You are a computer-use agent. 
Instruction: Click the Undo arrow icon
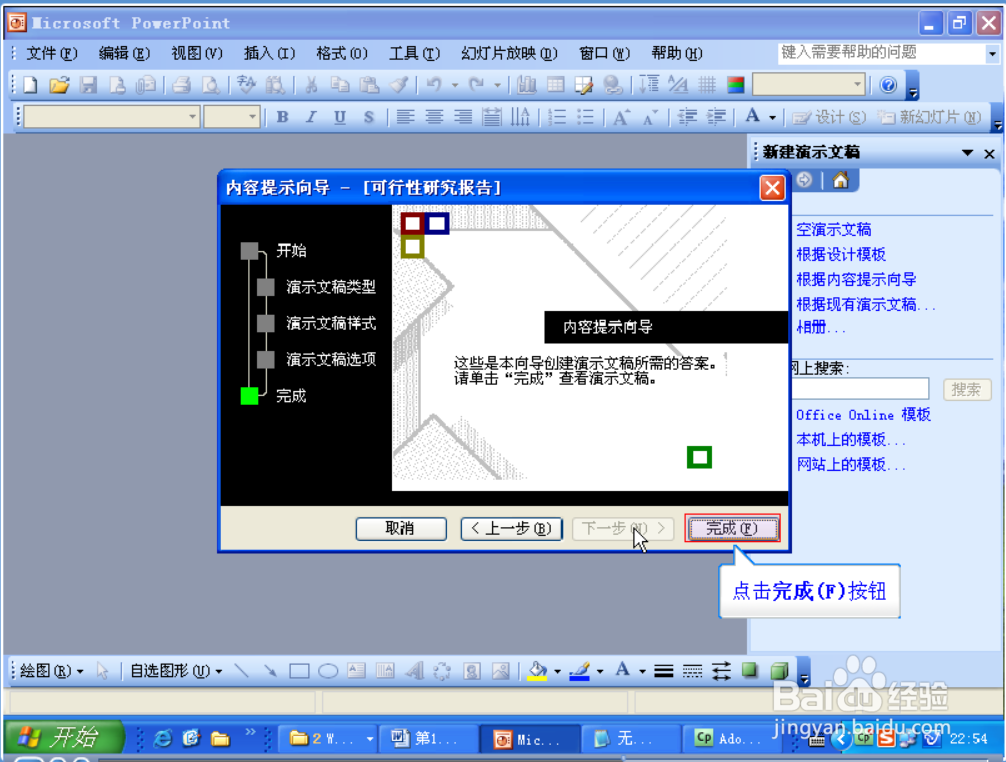(434, 85)
